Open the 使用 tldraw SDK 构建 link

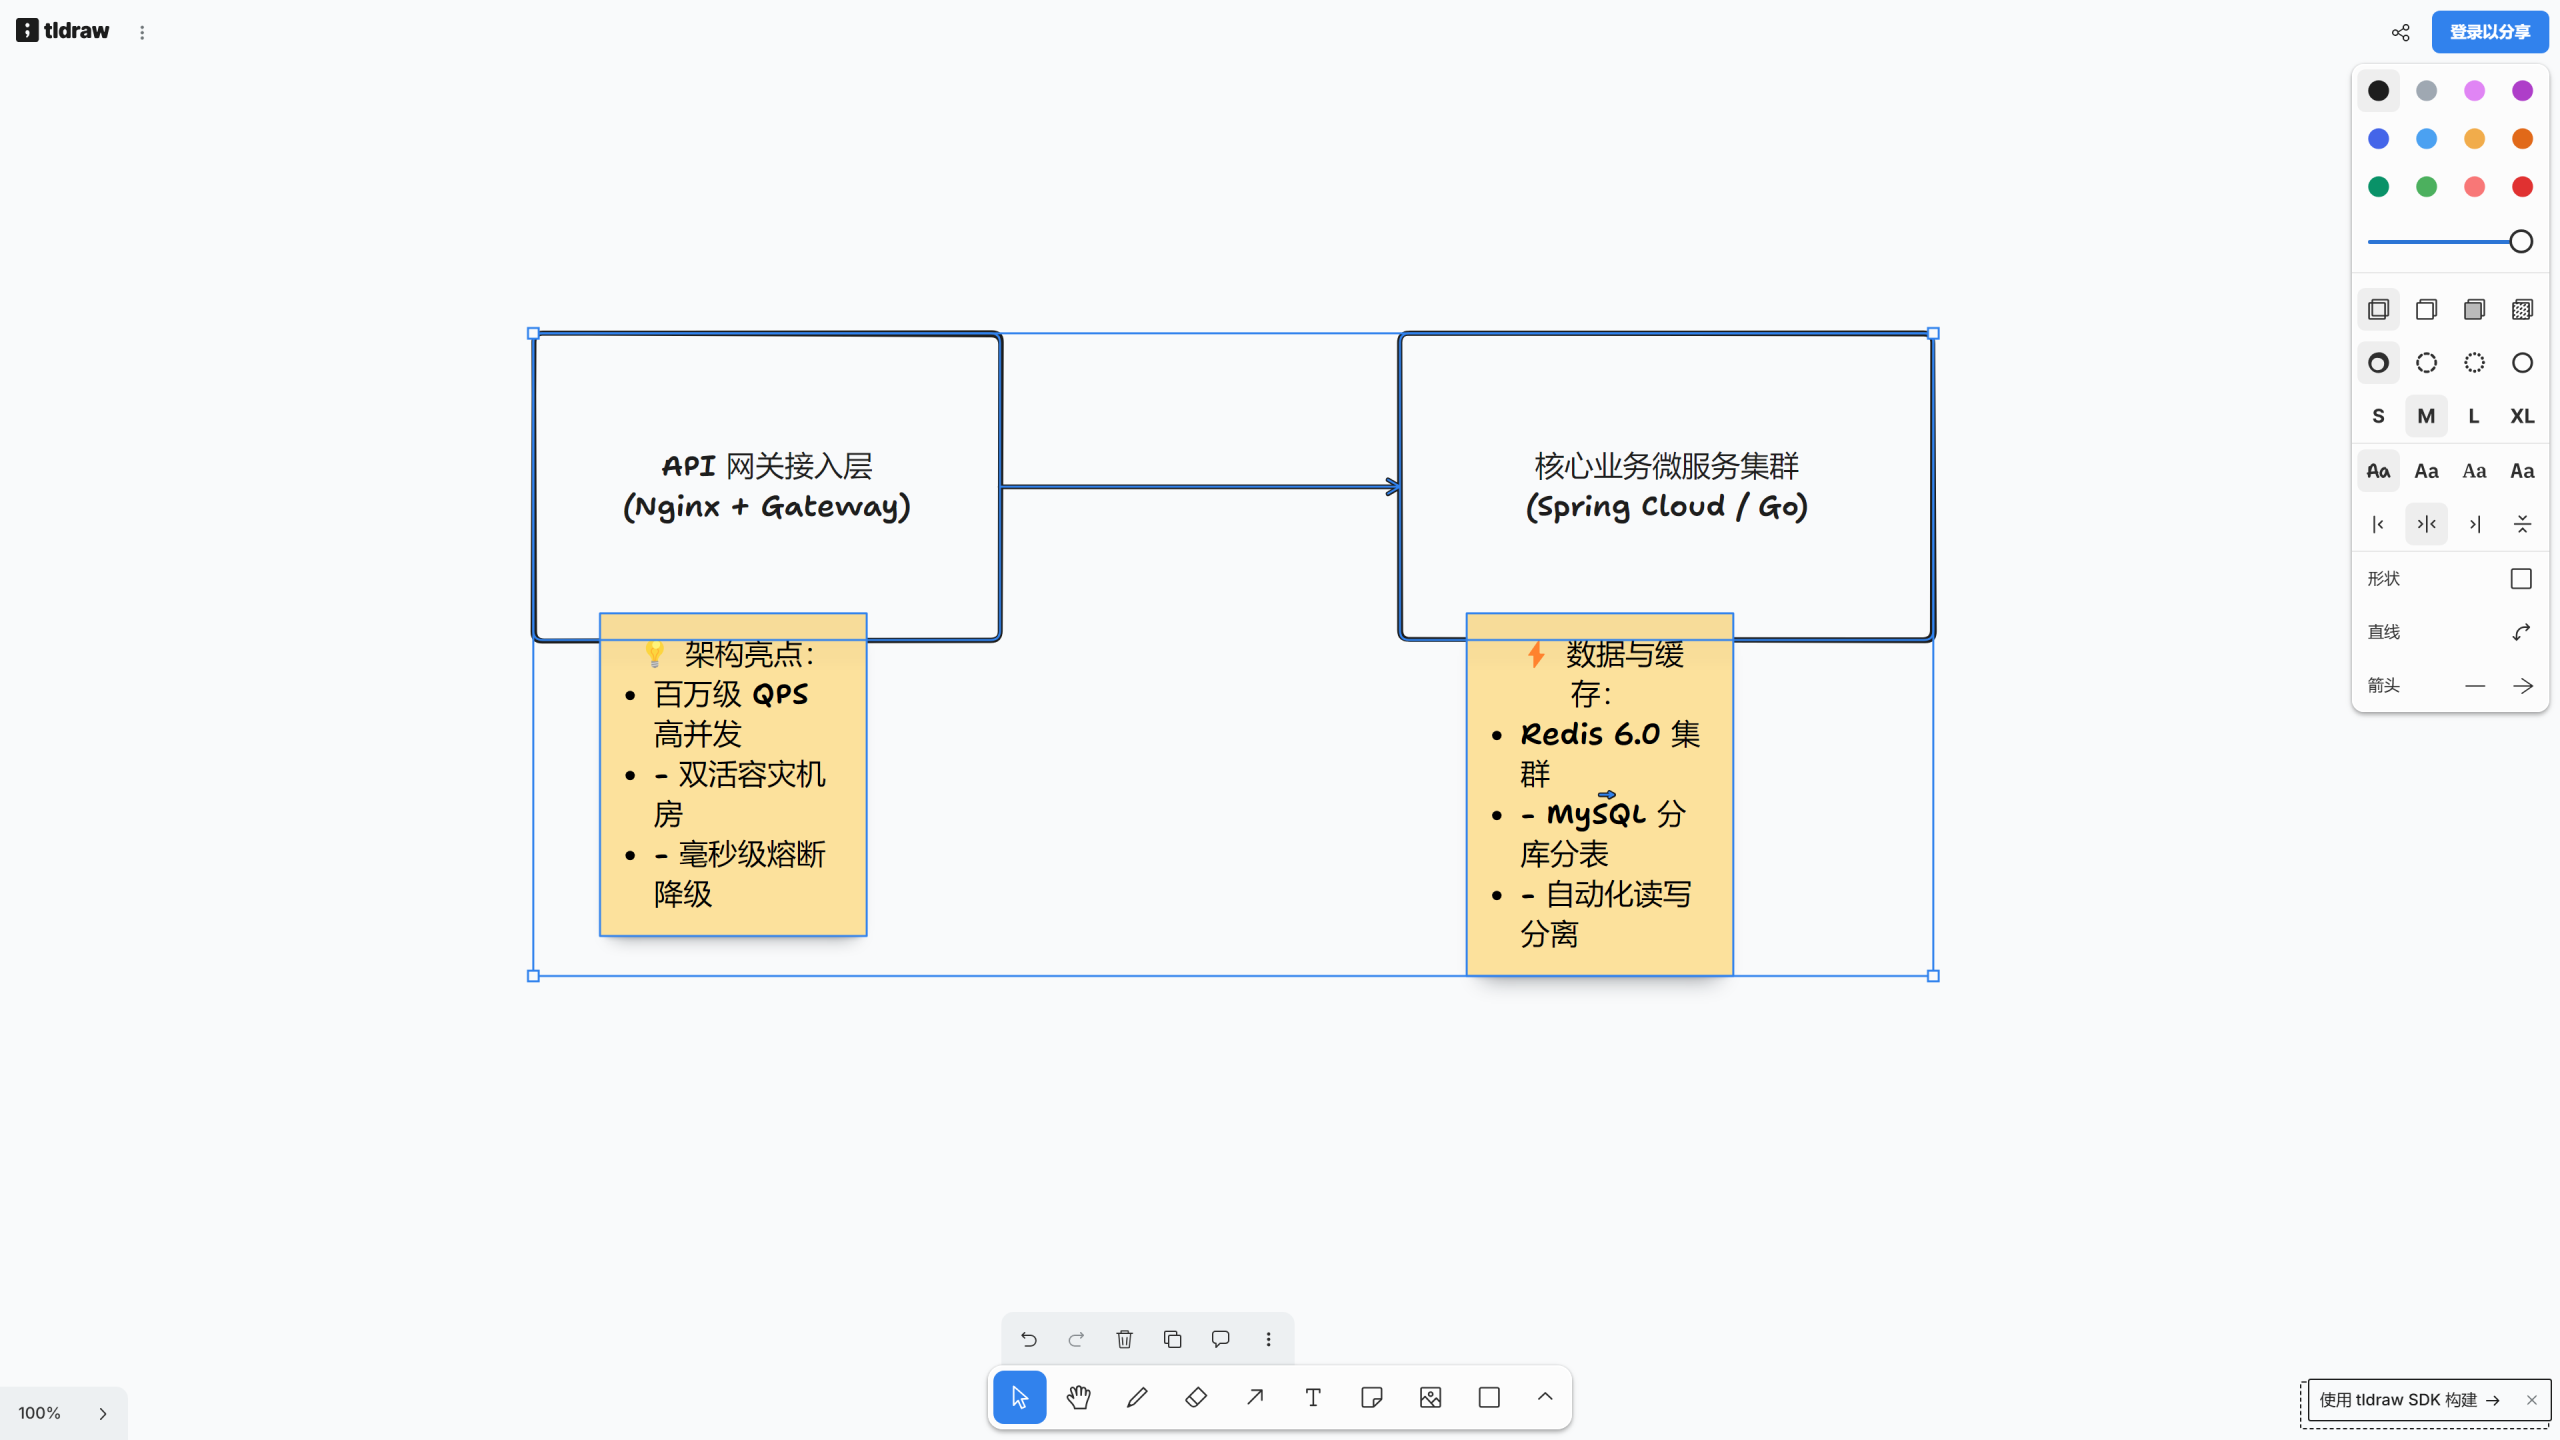[2410, 1400]
